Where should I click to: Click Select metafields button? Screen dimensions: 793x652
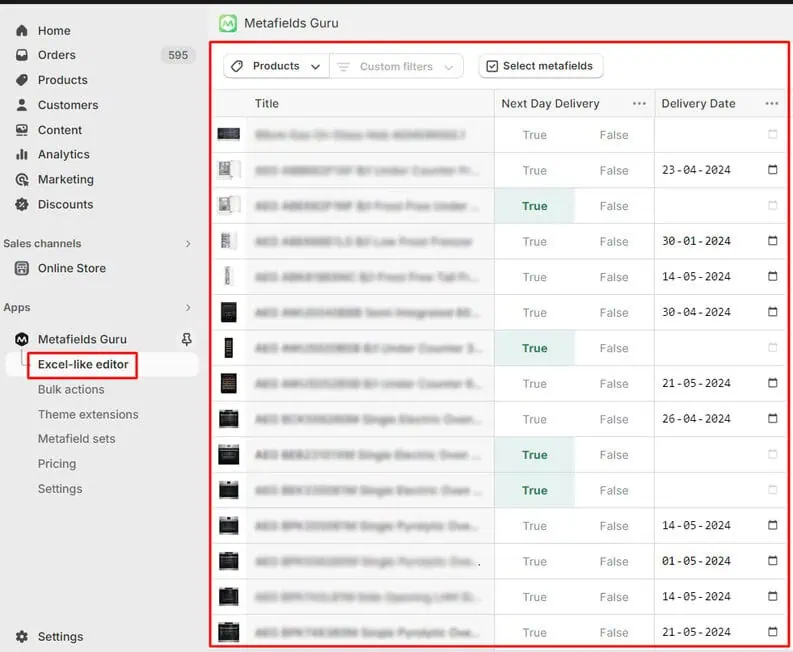(x=541, y=66)
